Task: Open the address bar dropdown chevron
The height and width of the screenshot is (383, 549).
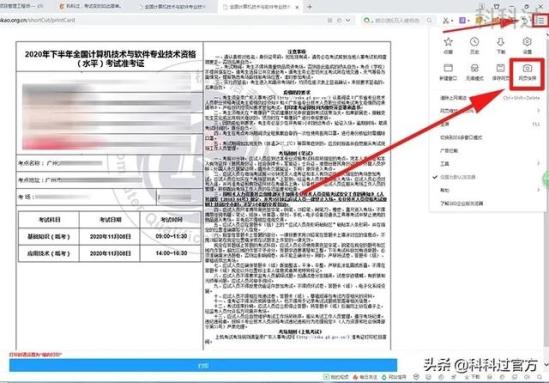Action: pyautogui.click(x=348, y=20)
